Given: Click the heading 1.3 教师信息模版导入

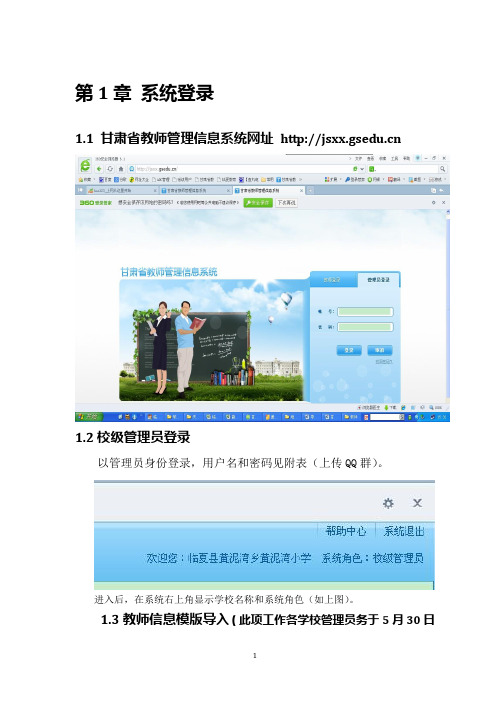Looking at the screenshot, I should pyautogui.click(x=165, y=620).
